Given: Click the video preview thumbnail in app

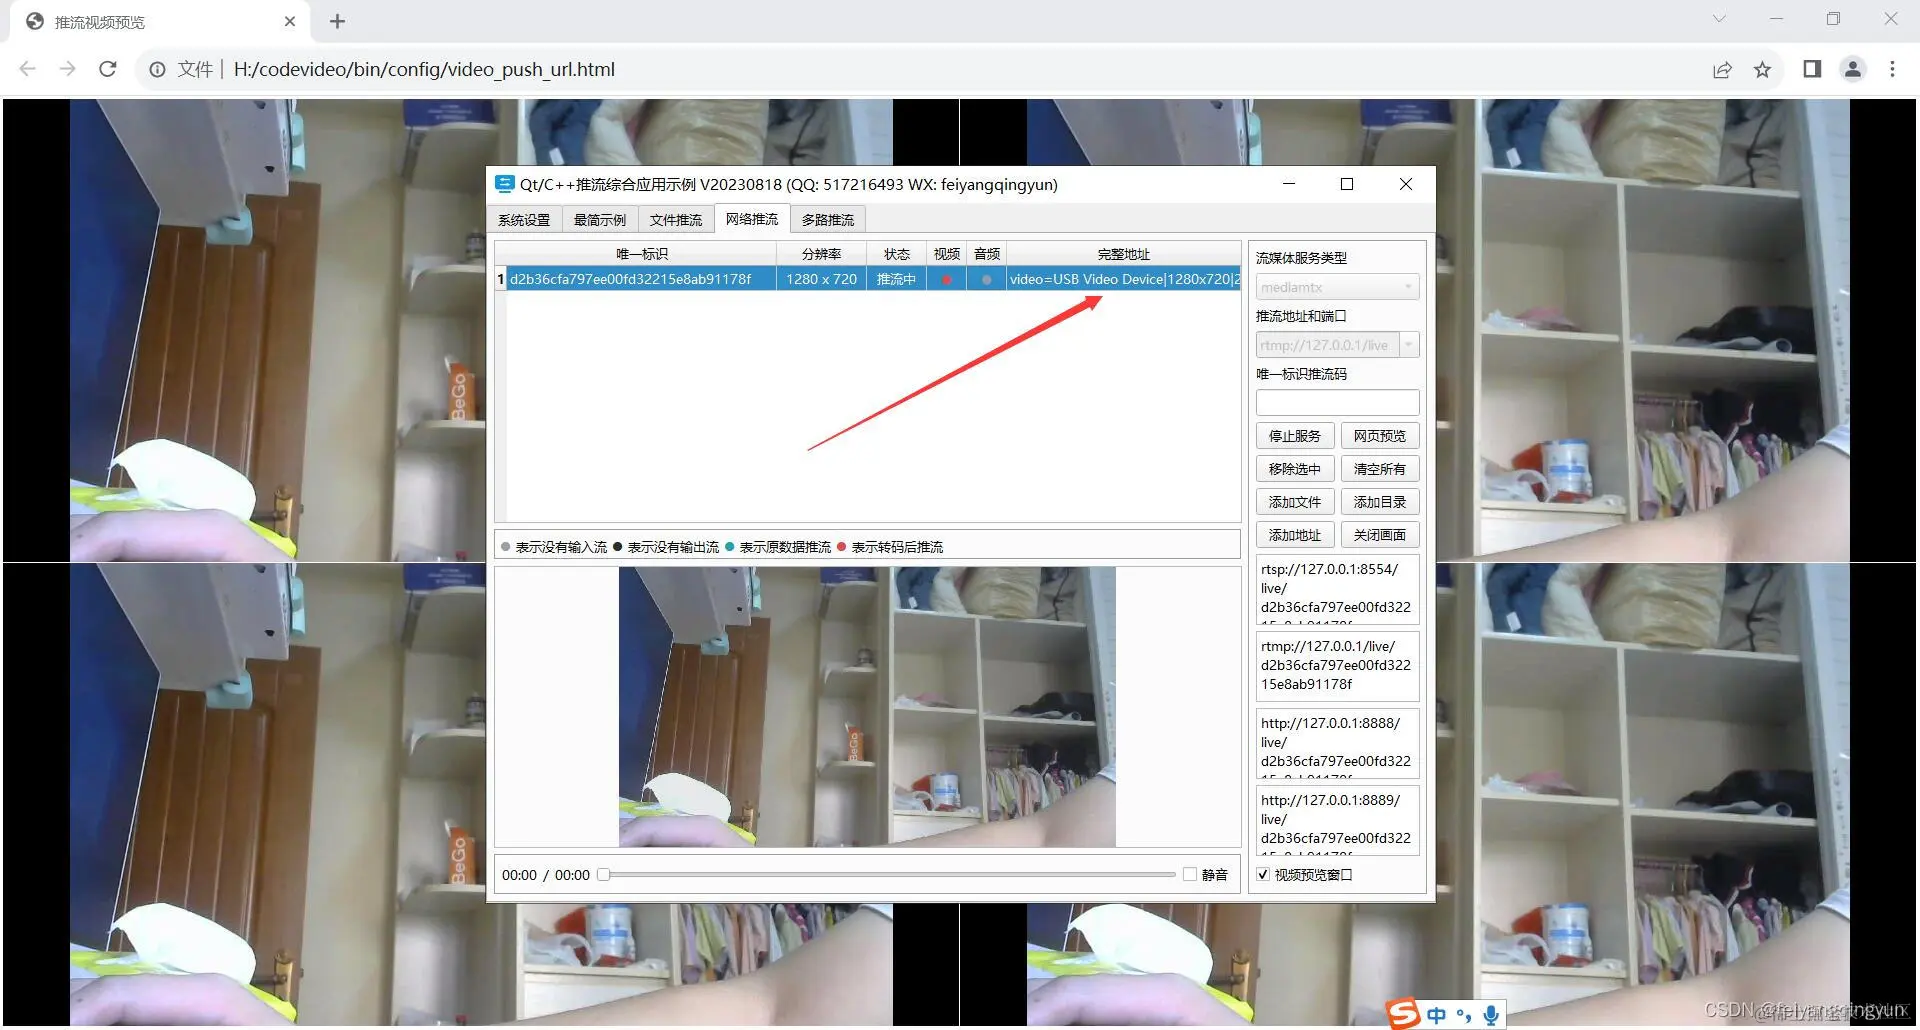Looking at the screenshot, I should click(867, 707).
